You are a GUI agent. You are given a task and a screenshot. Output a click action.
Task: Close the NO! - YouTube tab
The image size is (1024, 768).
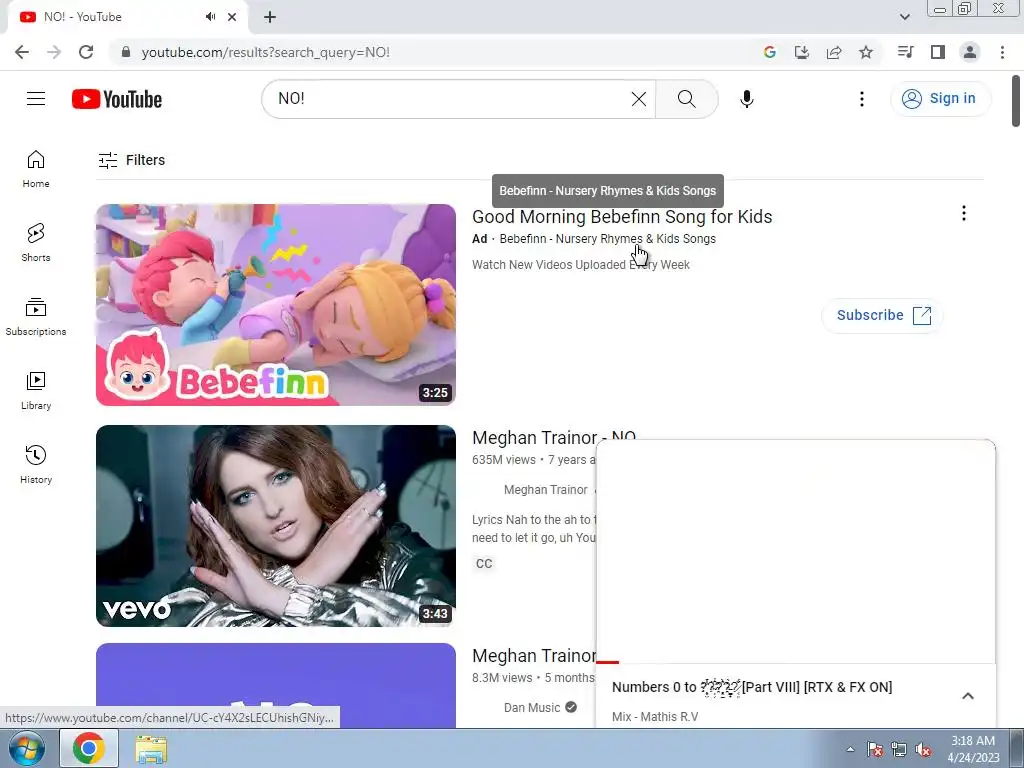(232, 17)
